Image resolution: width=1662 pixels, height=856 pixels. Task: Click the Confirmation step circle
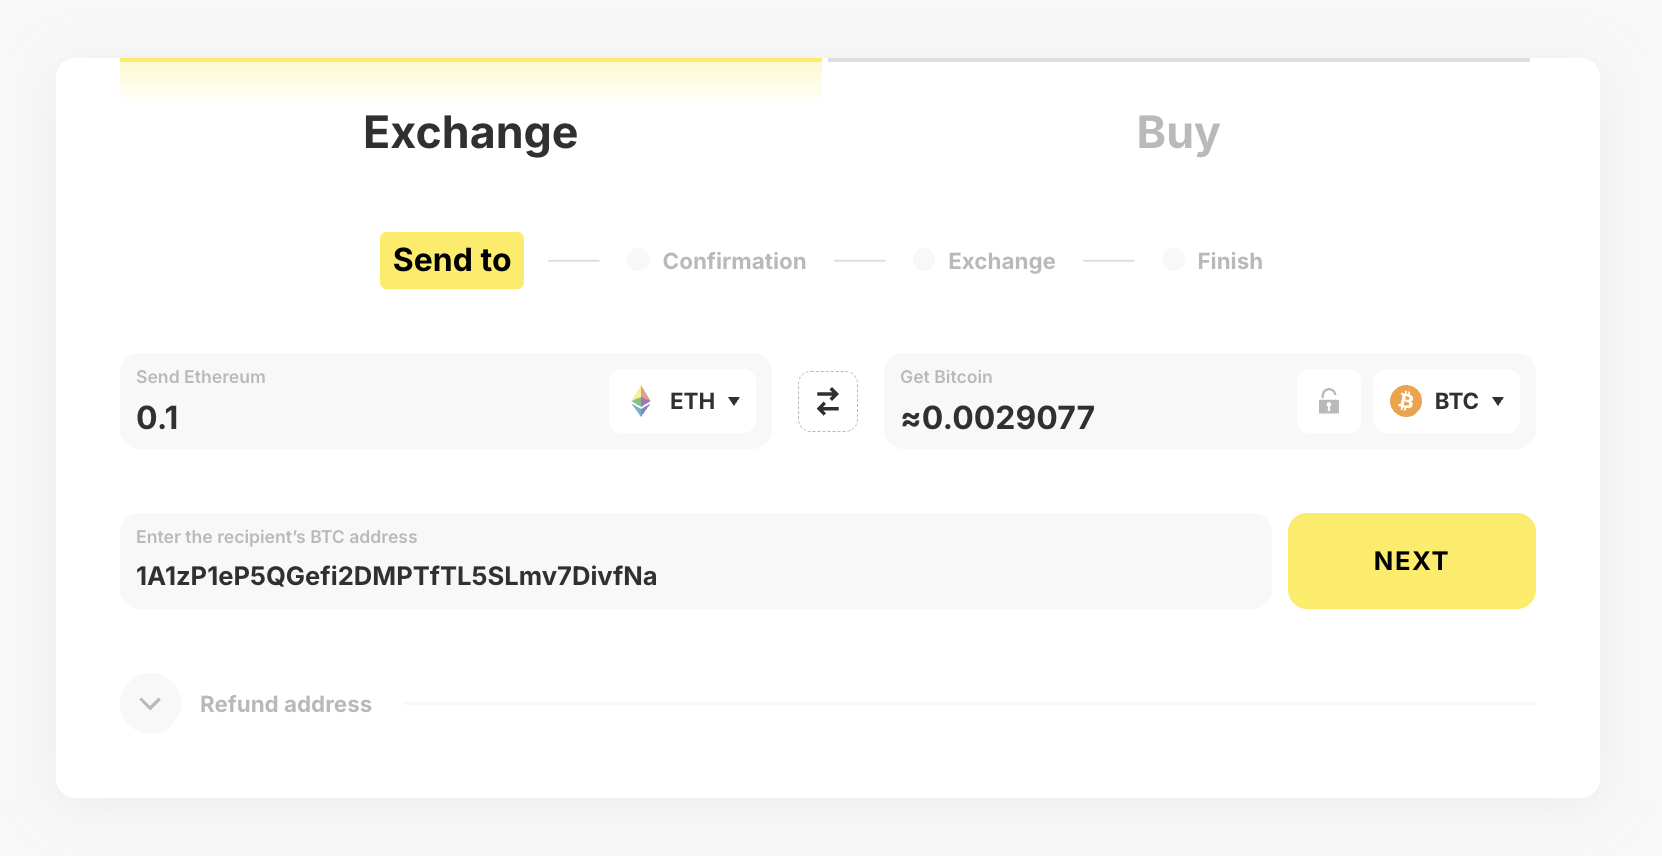638,260
